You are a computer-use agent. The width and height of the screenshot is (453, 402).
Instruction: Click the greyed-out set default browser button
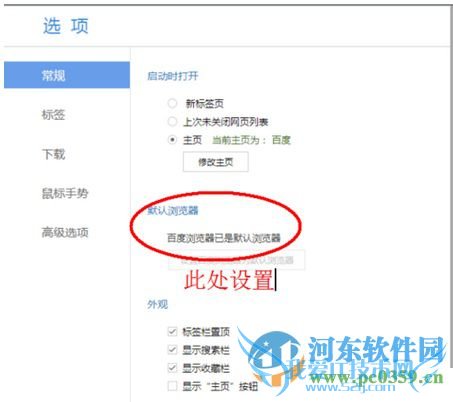click(237, 260)
